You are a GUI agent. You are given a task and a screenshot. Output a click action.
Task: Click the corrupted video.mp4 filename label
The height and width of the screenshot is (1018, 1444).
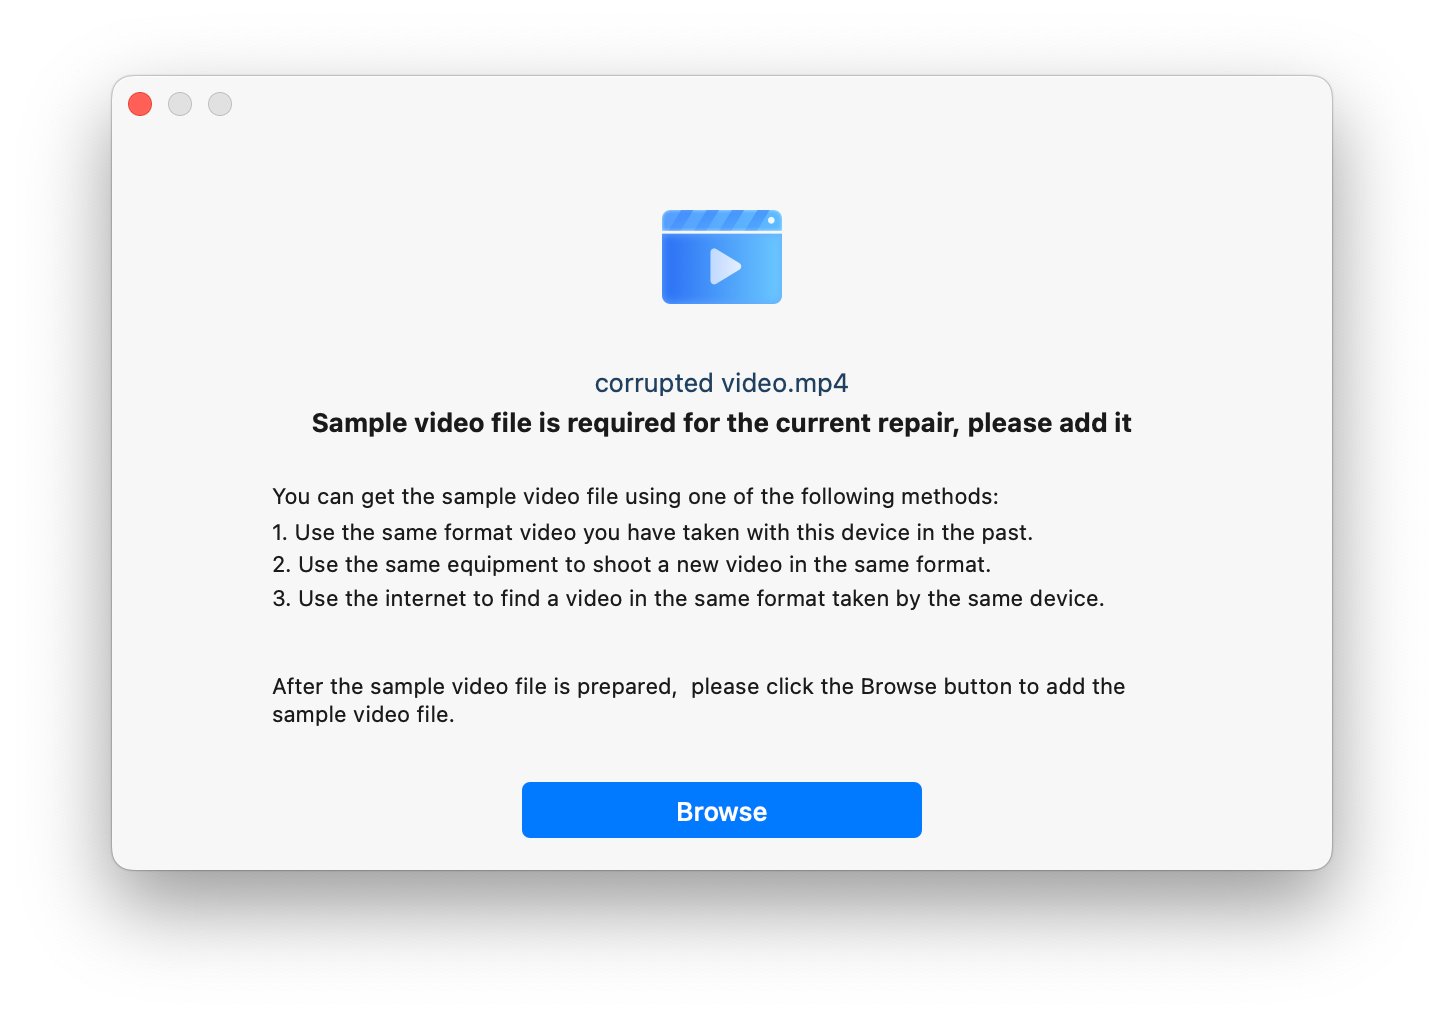721,382
